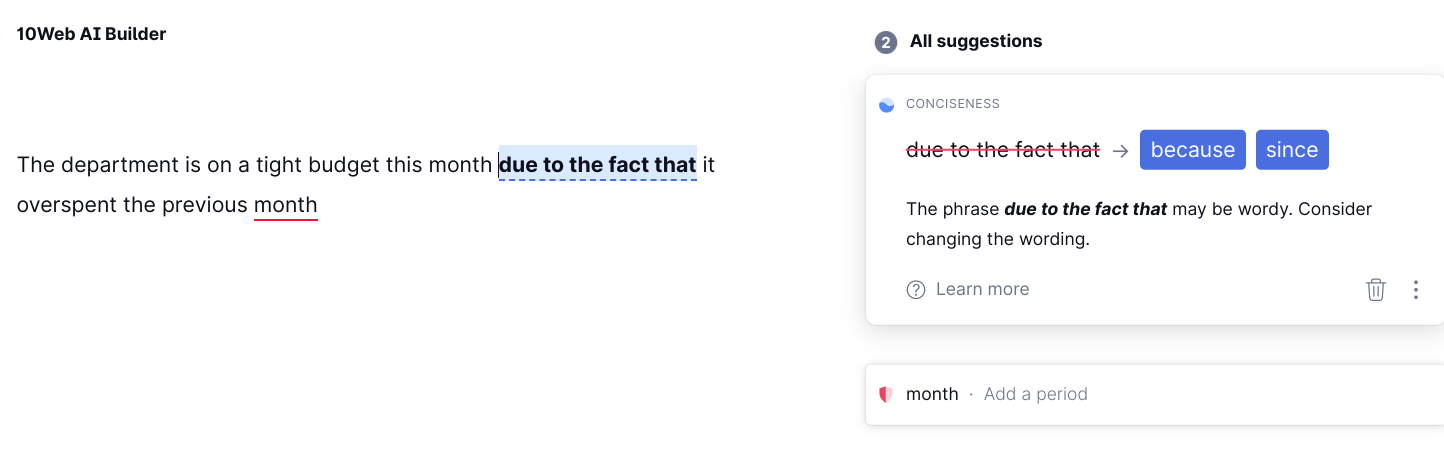
Task: Replace phrase with 'because'
Action: [1193, 150]
